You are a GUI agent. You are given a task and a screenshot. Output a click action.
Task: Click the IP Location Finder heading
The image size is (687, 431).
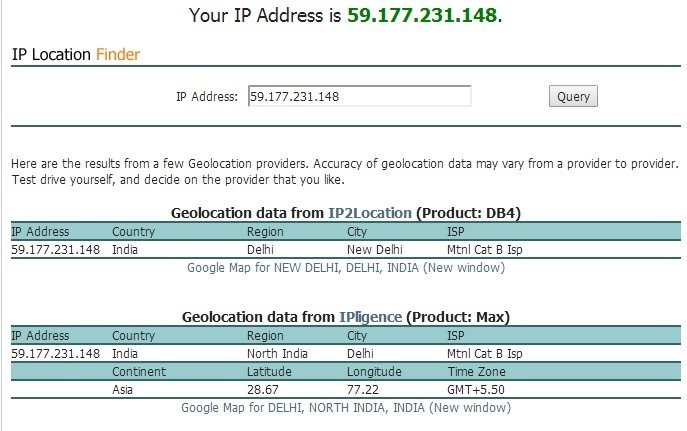pos(76,55)
